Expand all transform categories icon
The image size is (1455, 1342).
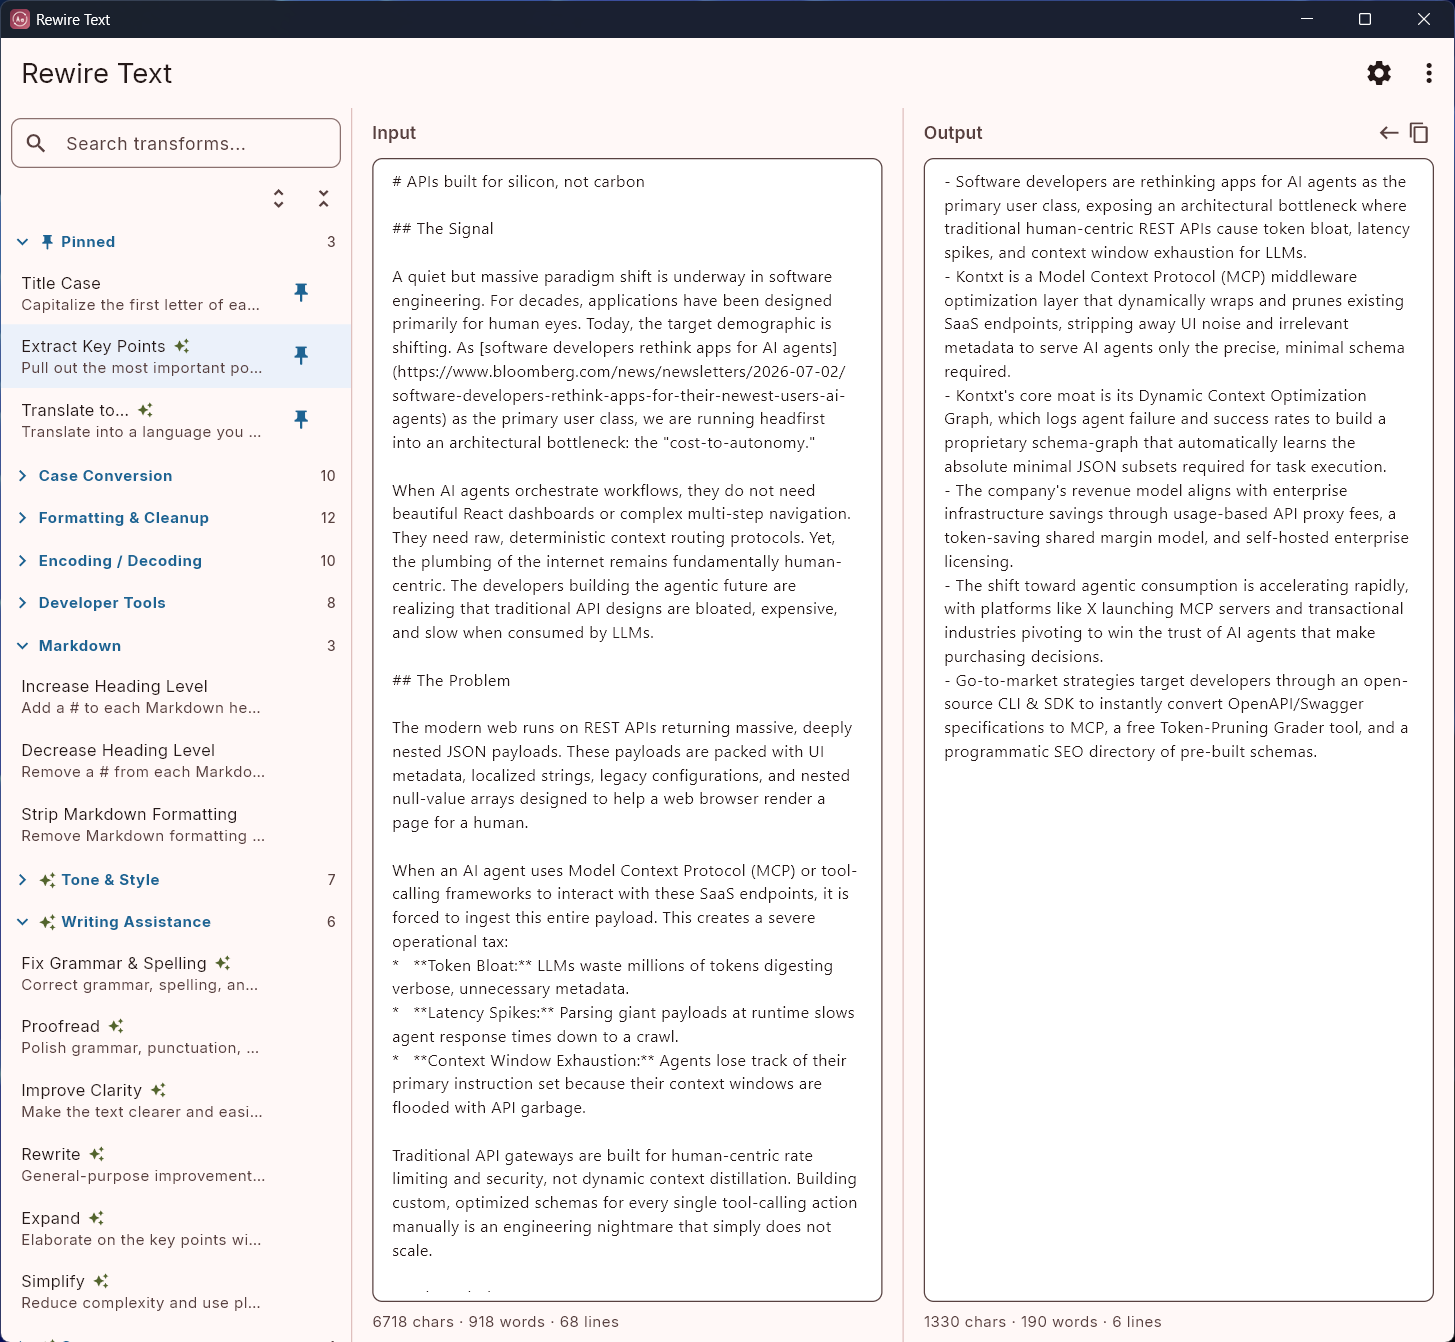click(x=279, y=199)
